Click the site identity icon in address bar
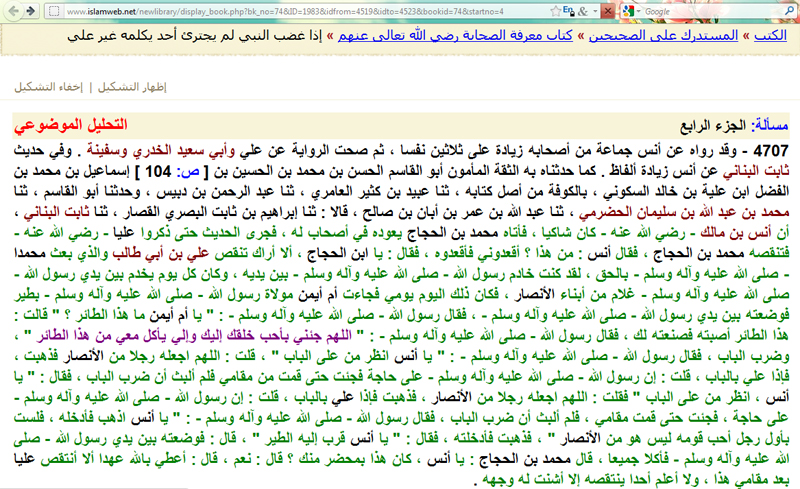This screenshot has width=800, height=489. click(55, 11)
